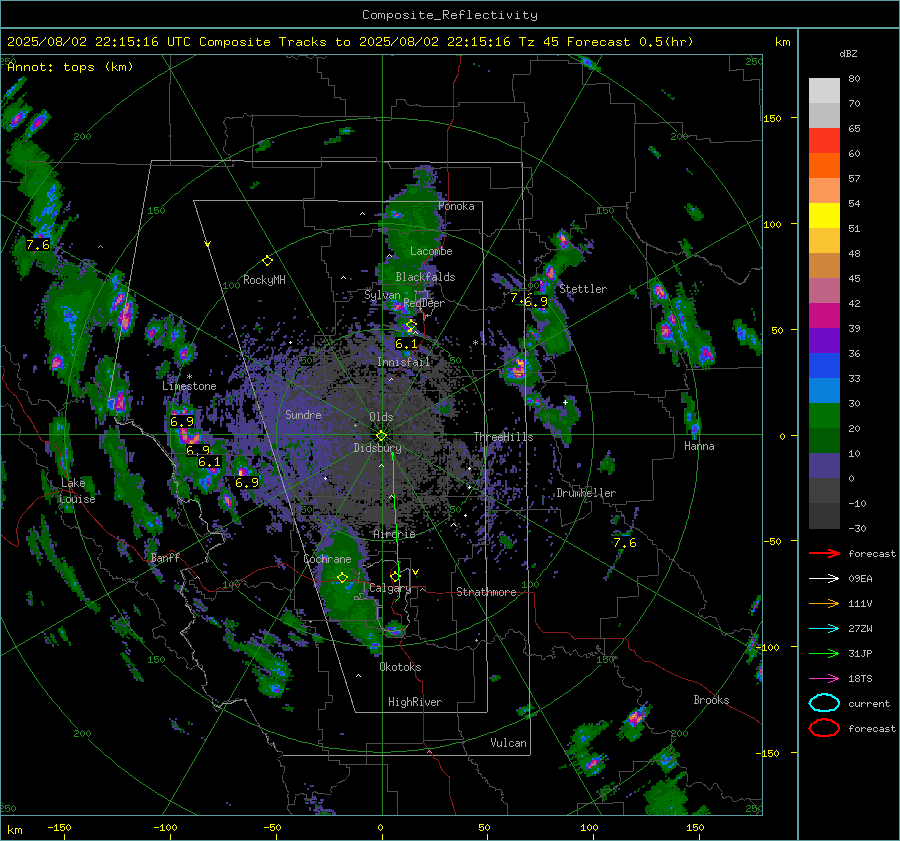Viewport: 900px width, 841px height.
Task: Click the Ponoka city label
Action: 456,206
